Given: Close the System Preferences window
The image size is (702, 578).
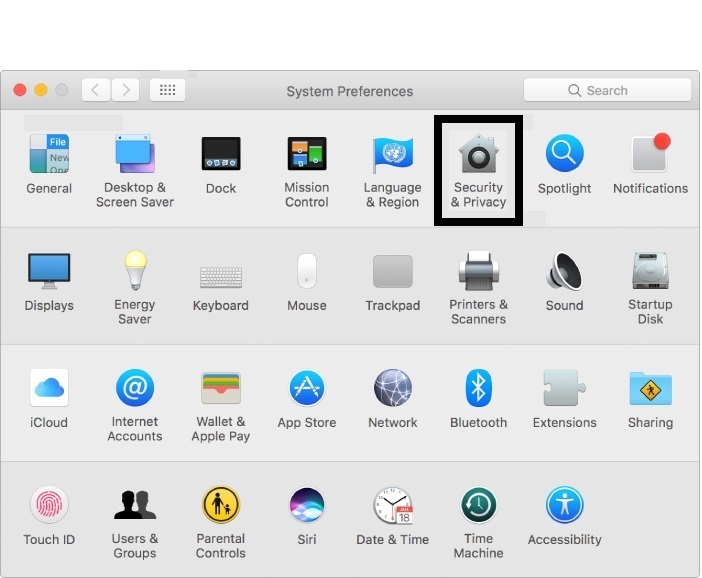Looking at the screenshot, I should click(20, 90).
